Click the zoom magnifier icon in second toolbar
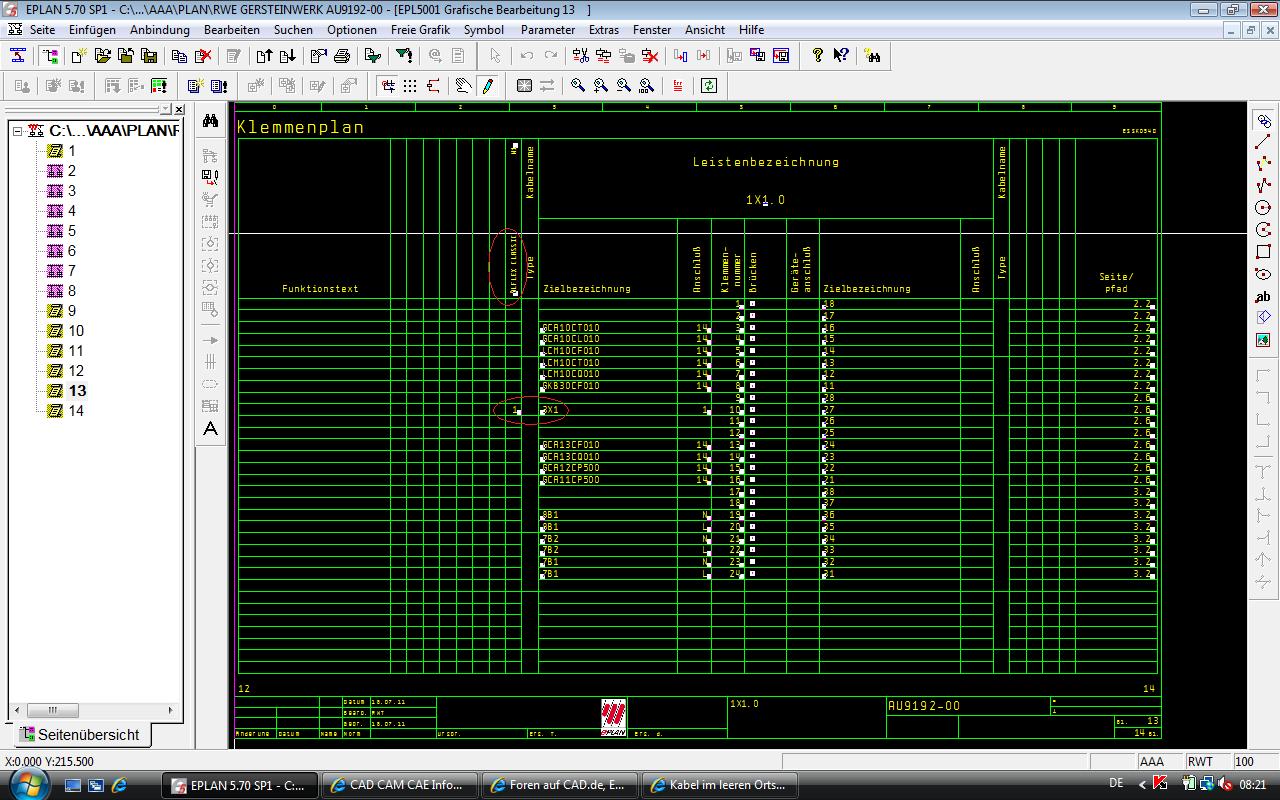1280x800 pixels. (x=578, y=86)
